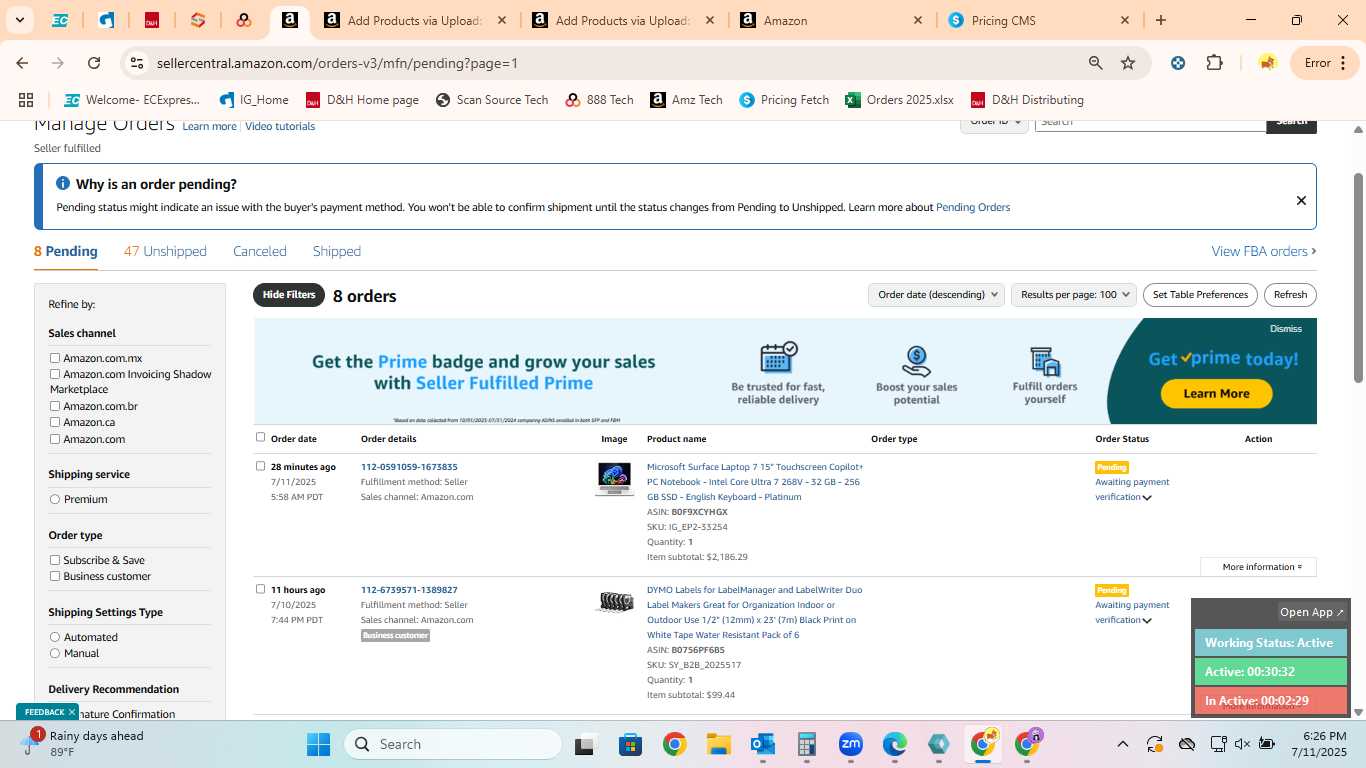
Task: Check the Subscribe & Save order type
Action: point(55,560)
